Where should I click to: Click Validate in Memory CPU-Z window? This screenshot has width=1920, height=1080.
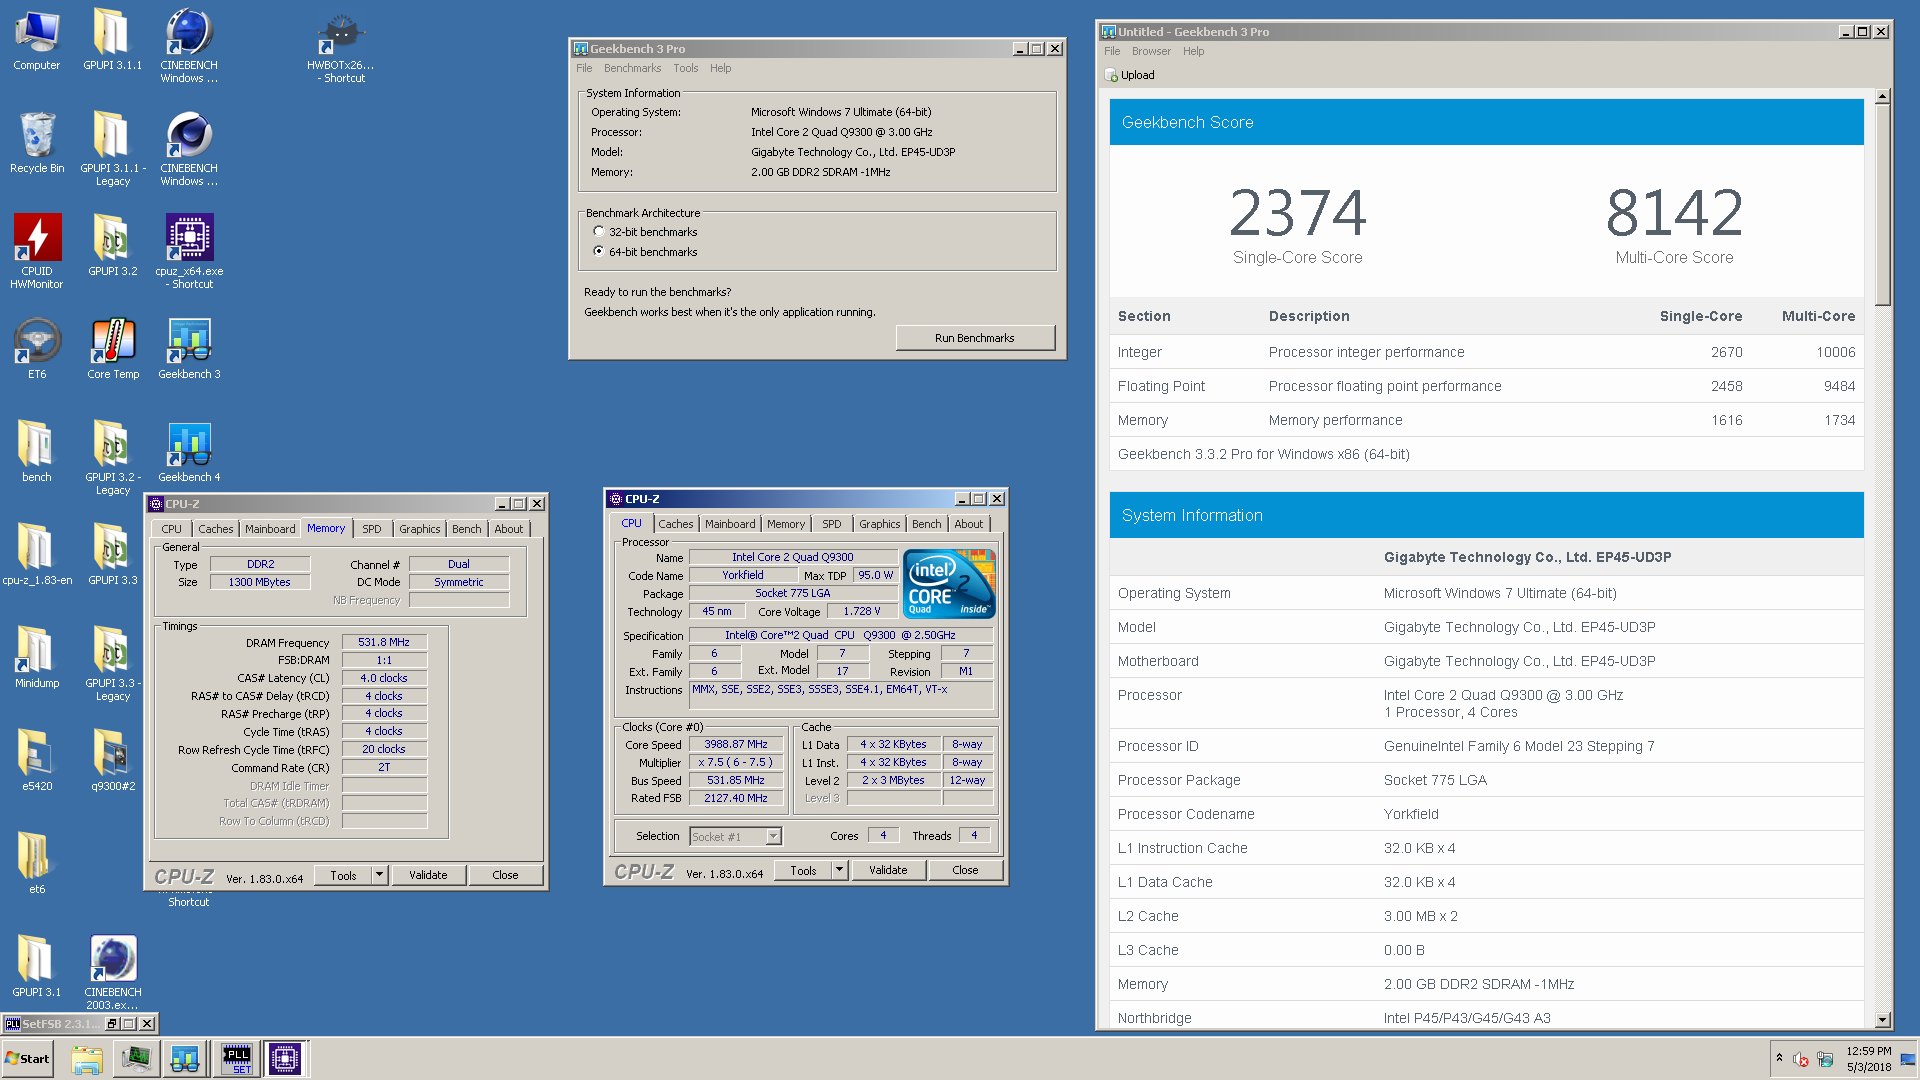coord(428,875)
